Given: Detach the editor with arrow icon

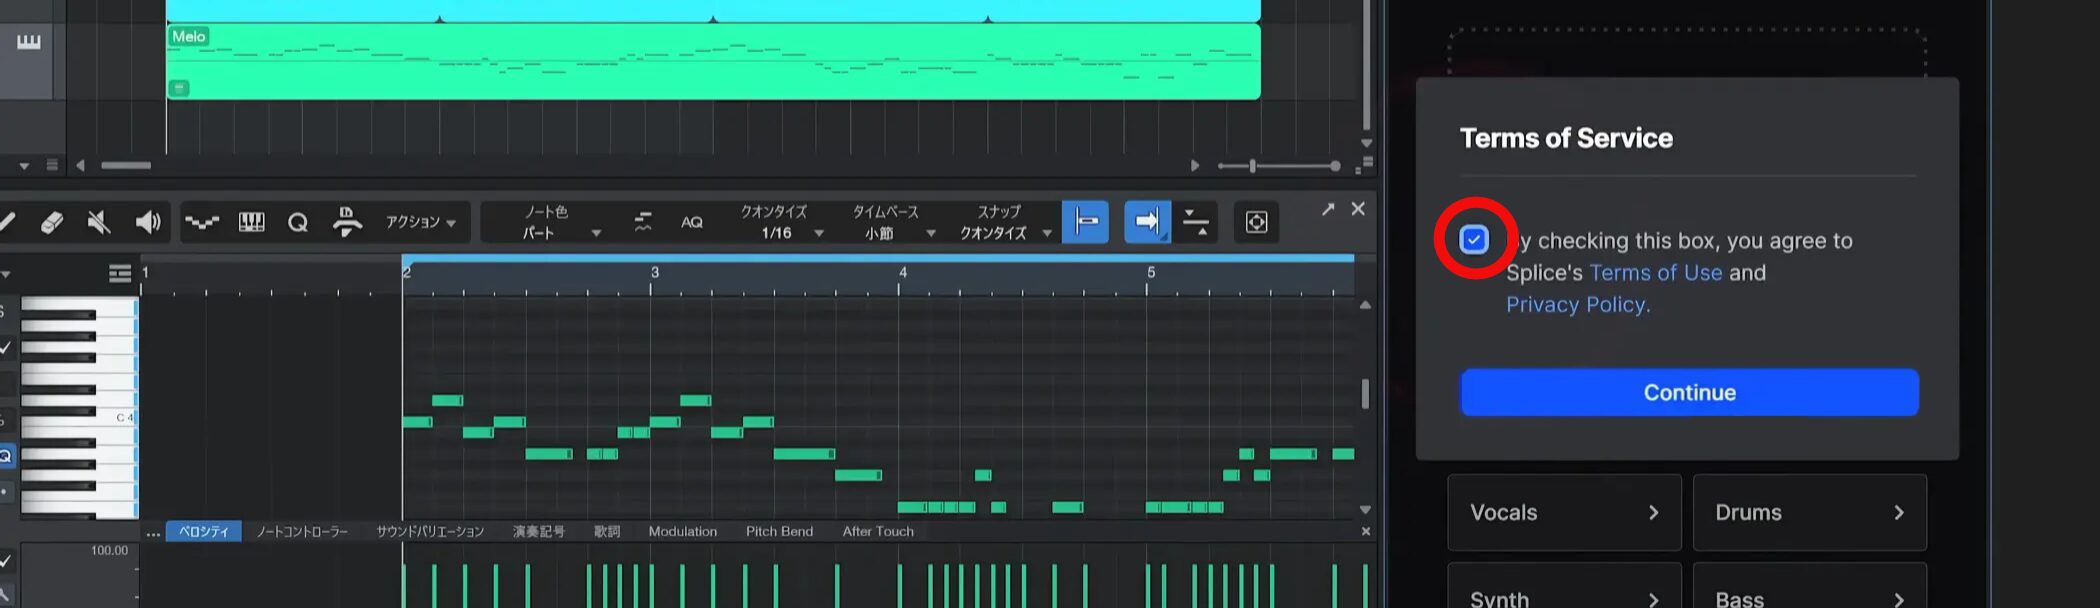Looking at the screenshot, I should click(1327, 209).
